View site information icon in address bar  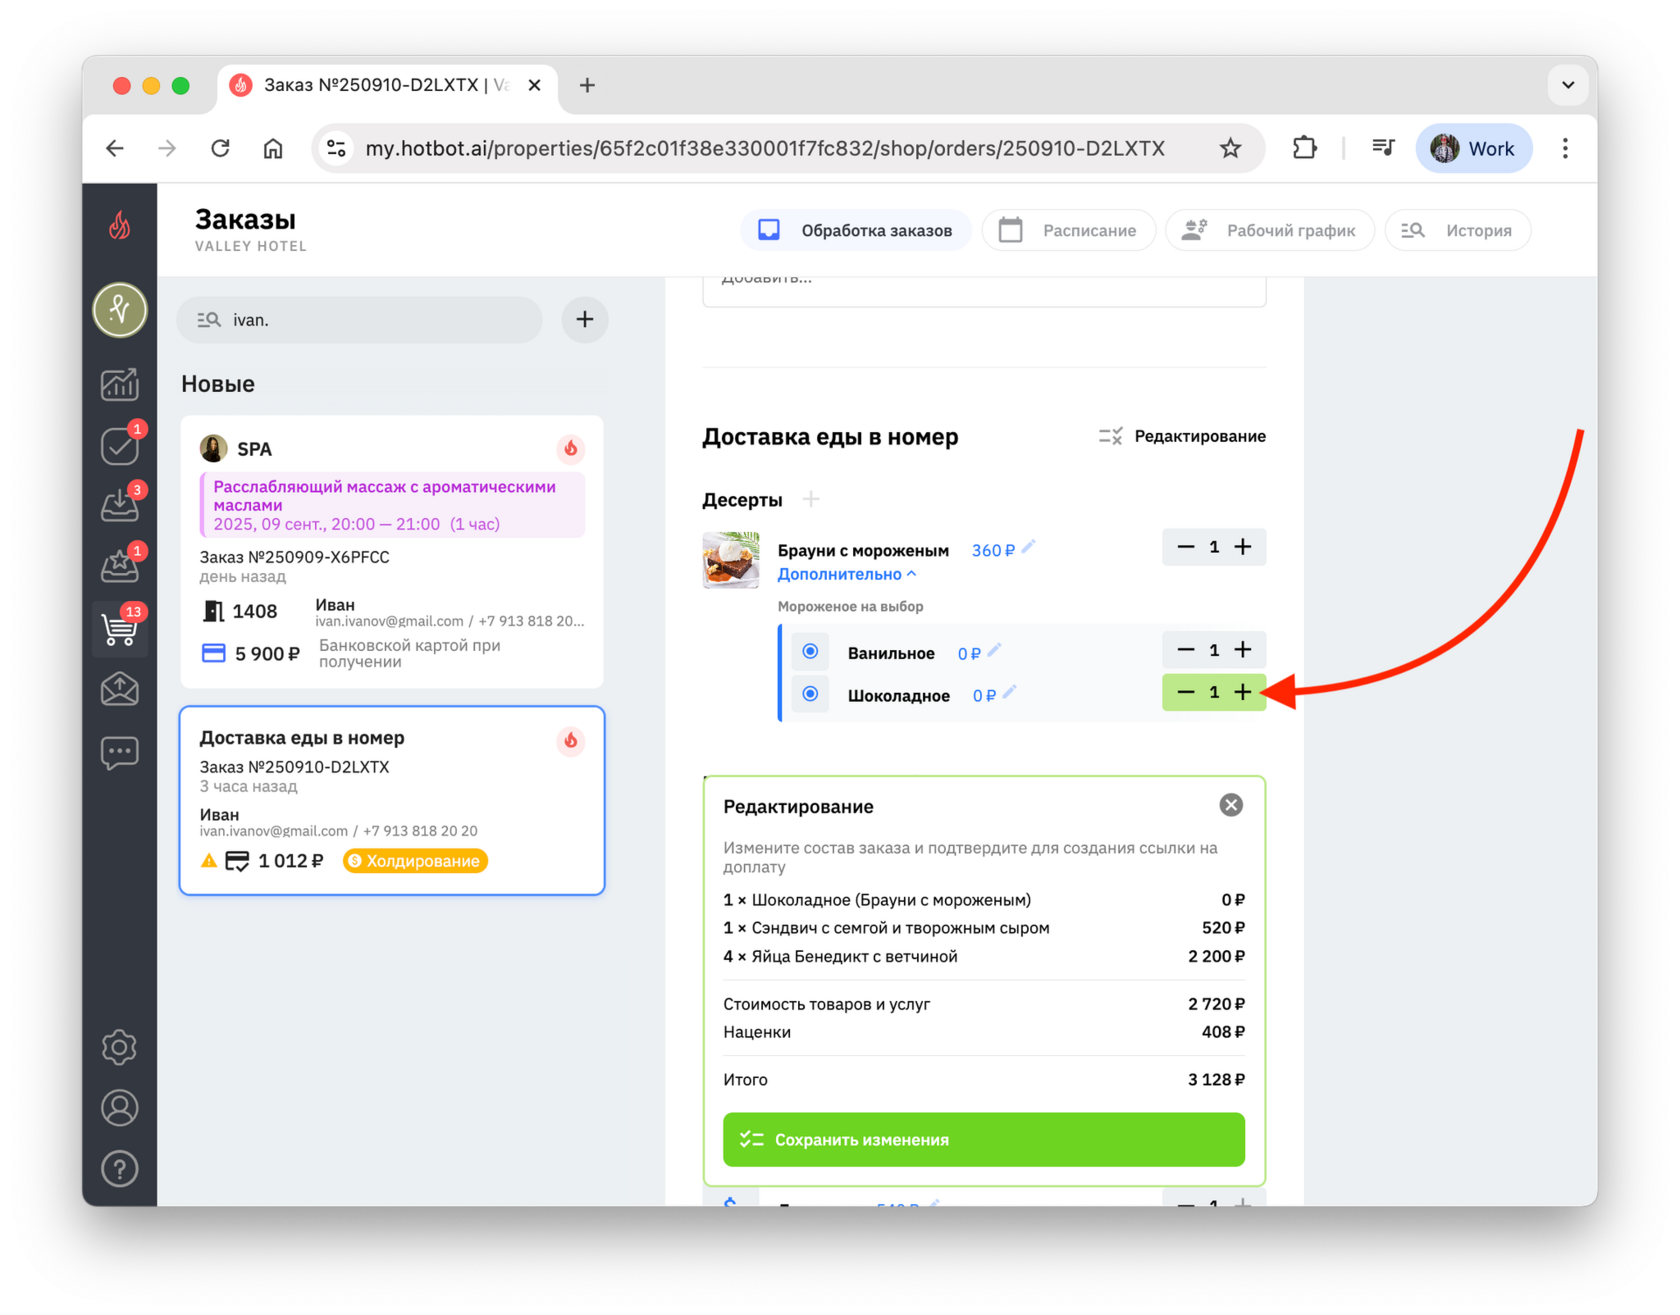click(x=337, y=149)
